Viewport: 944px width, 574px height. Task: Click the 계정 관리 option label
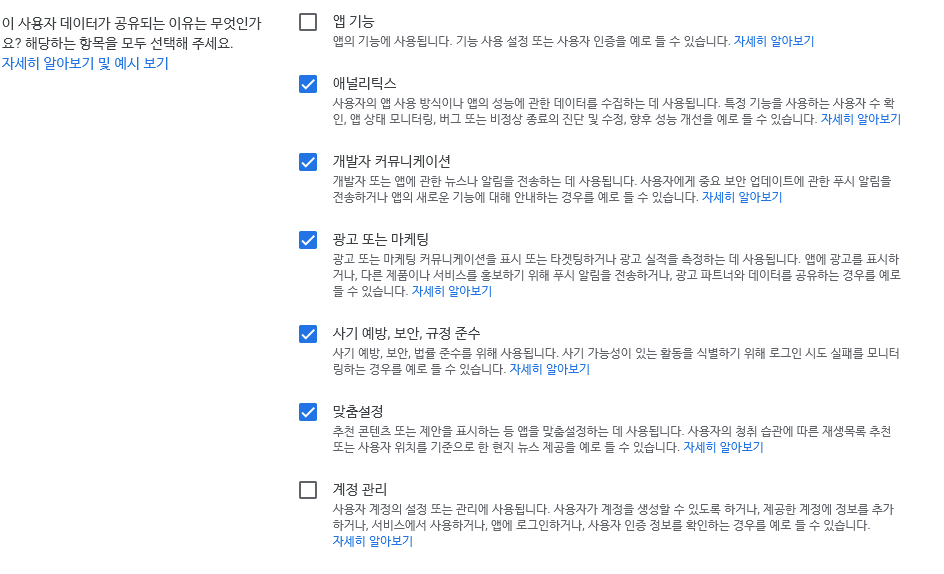point(359,489)
